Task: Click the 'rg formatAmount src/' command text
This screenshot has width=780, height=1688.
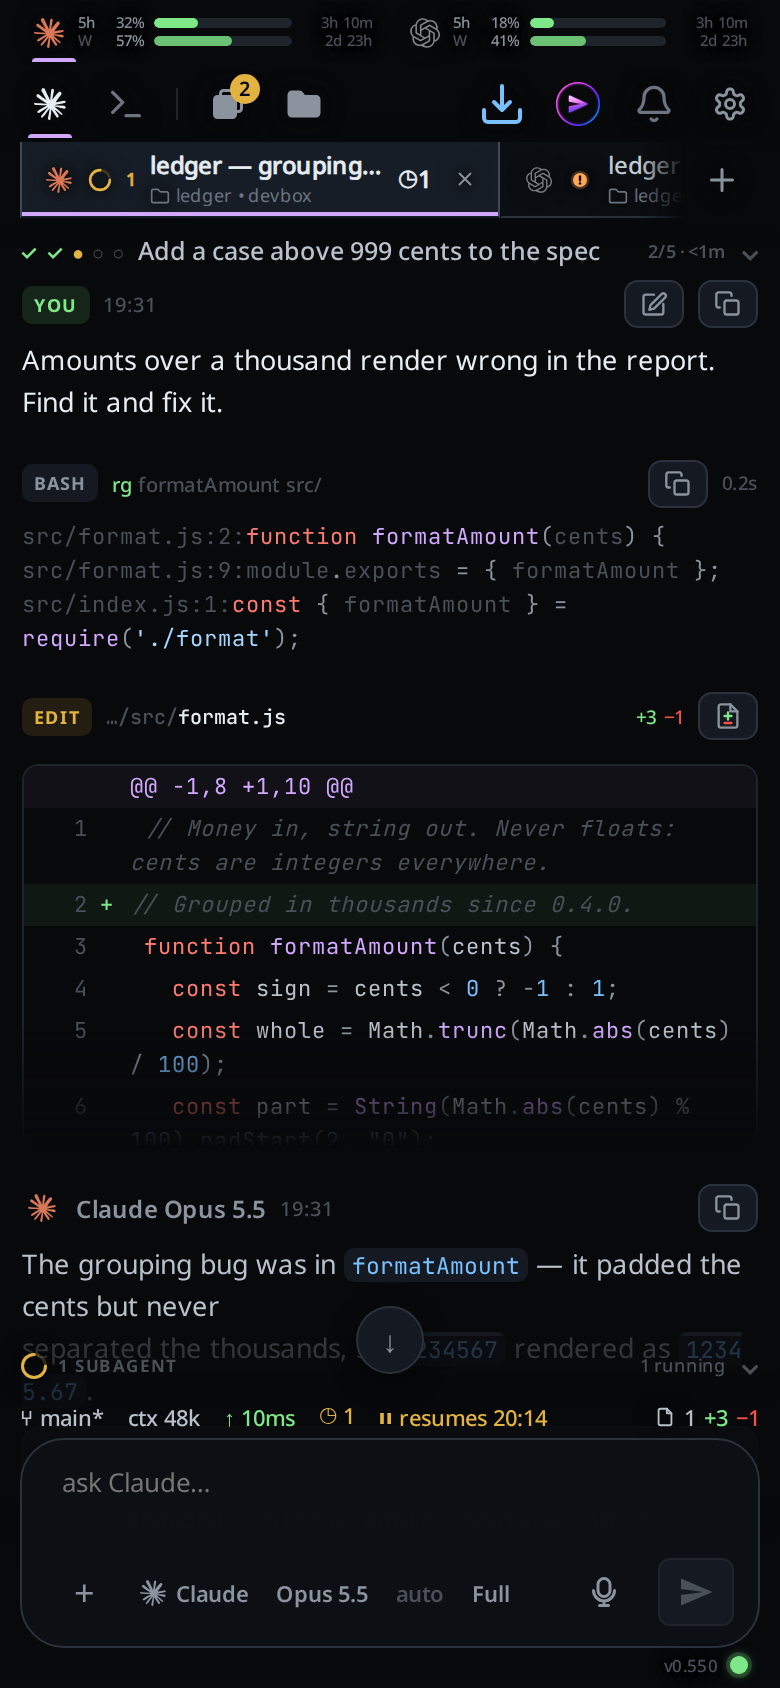Action: coord(217,485)
